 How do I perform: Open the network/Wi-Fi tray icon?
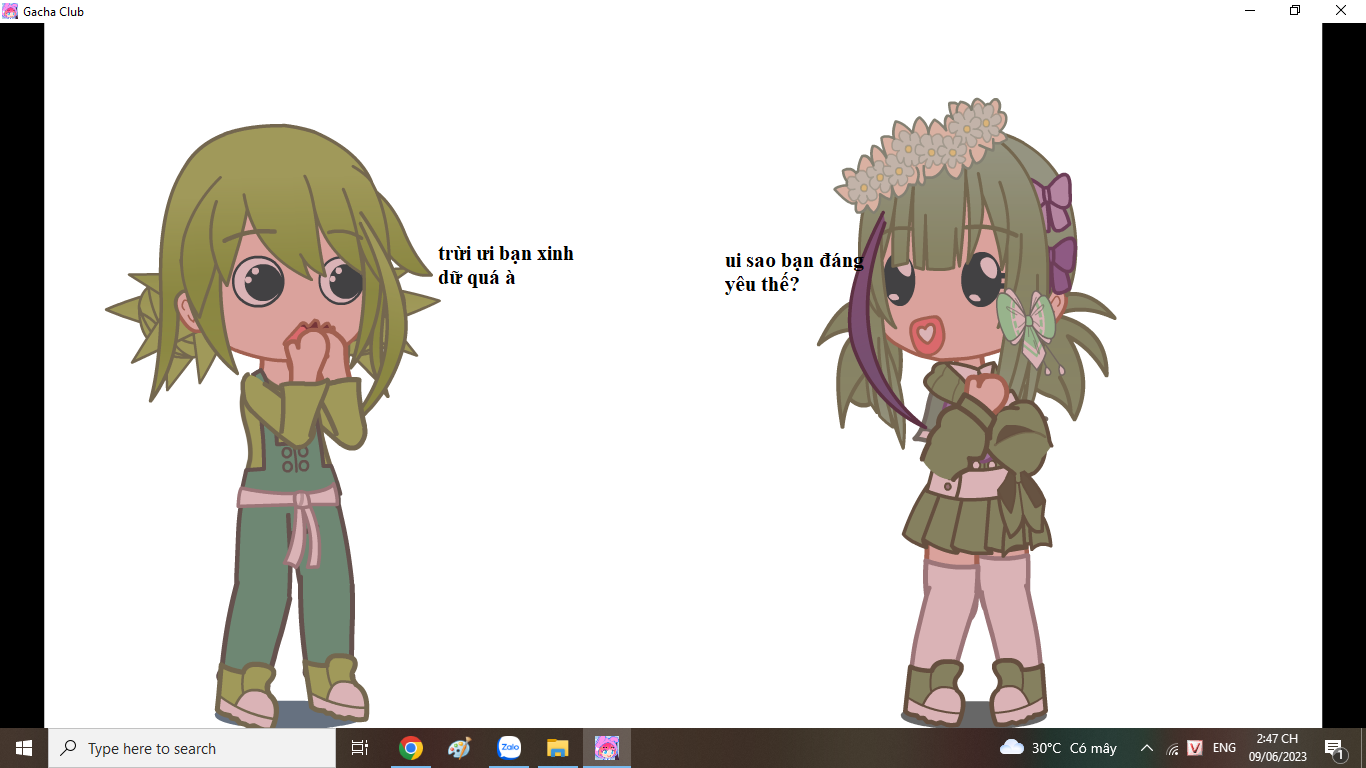1172,748
